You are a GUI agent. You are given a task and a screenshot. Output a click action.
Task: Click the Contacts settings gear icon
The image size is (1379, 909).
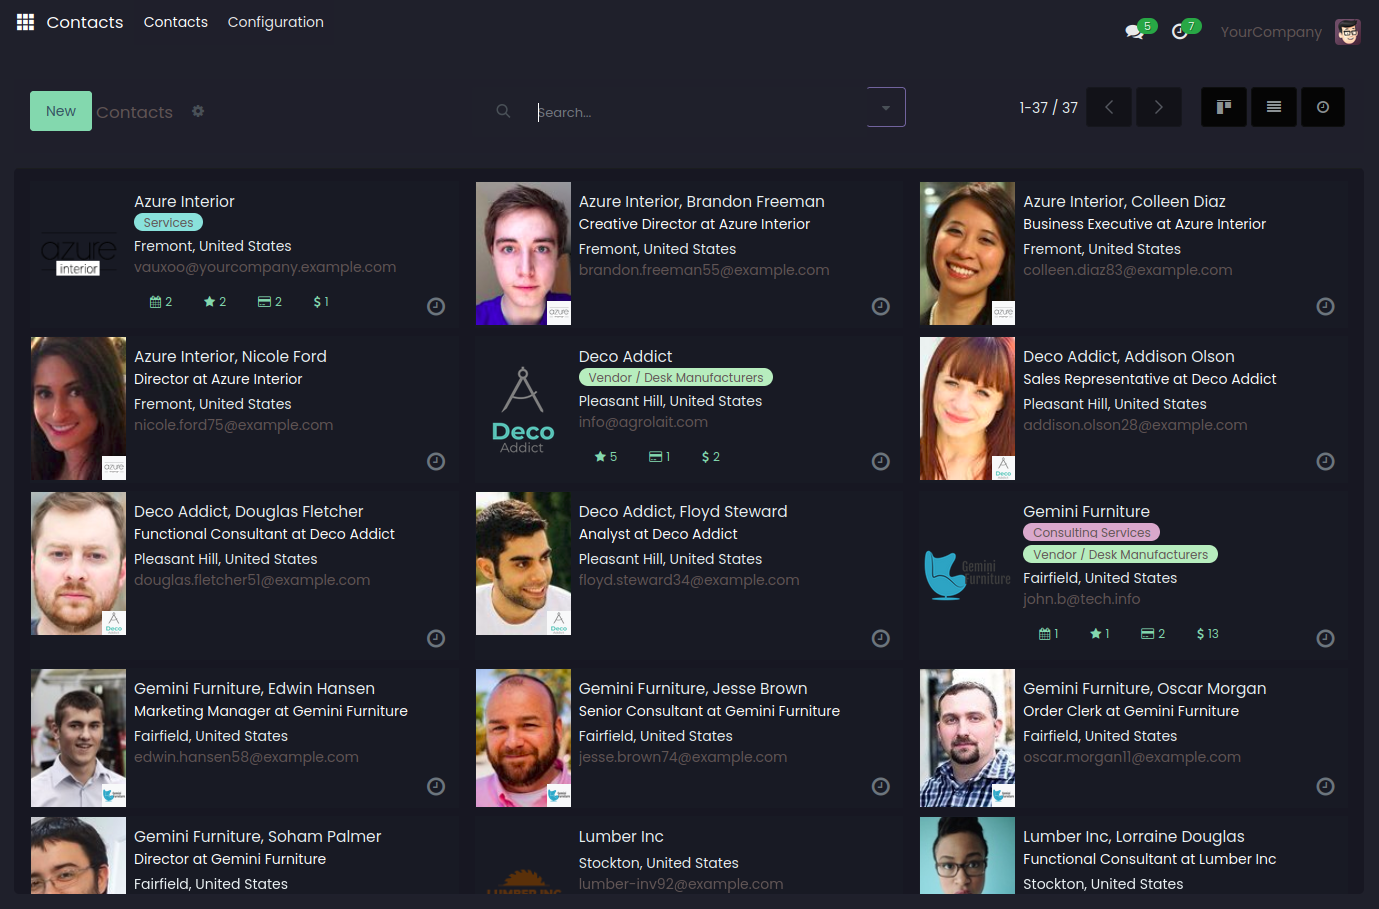(x=198, y=111)
